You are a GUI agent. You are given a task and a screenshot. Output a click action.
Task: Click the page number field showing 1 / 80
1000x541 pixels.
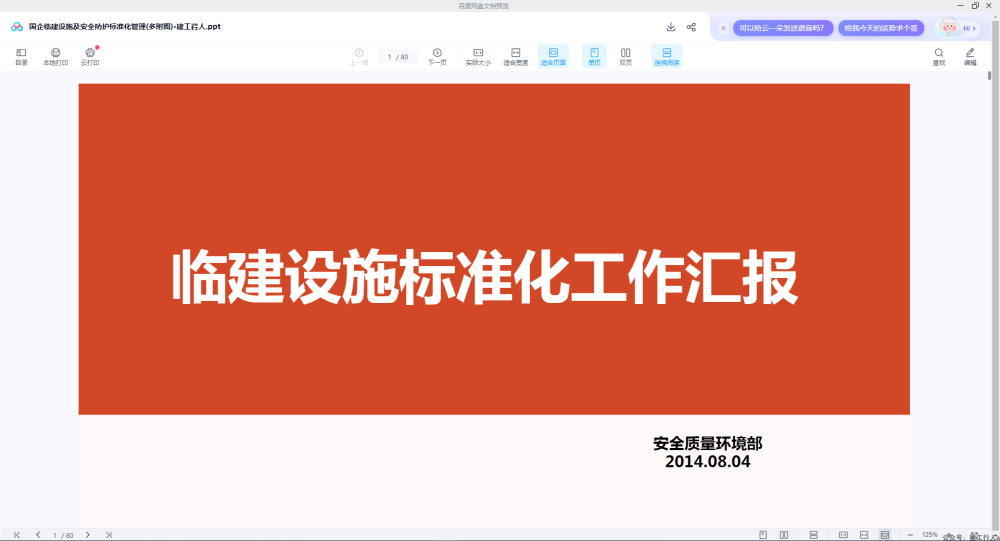398,57
